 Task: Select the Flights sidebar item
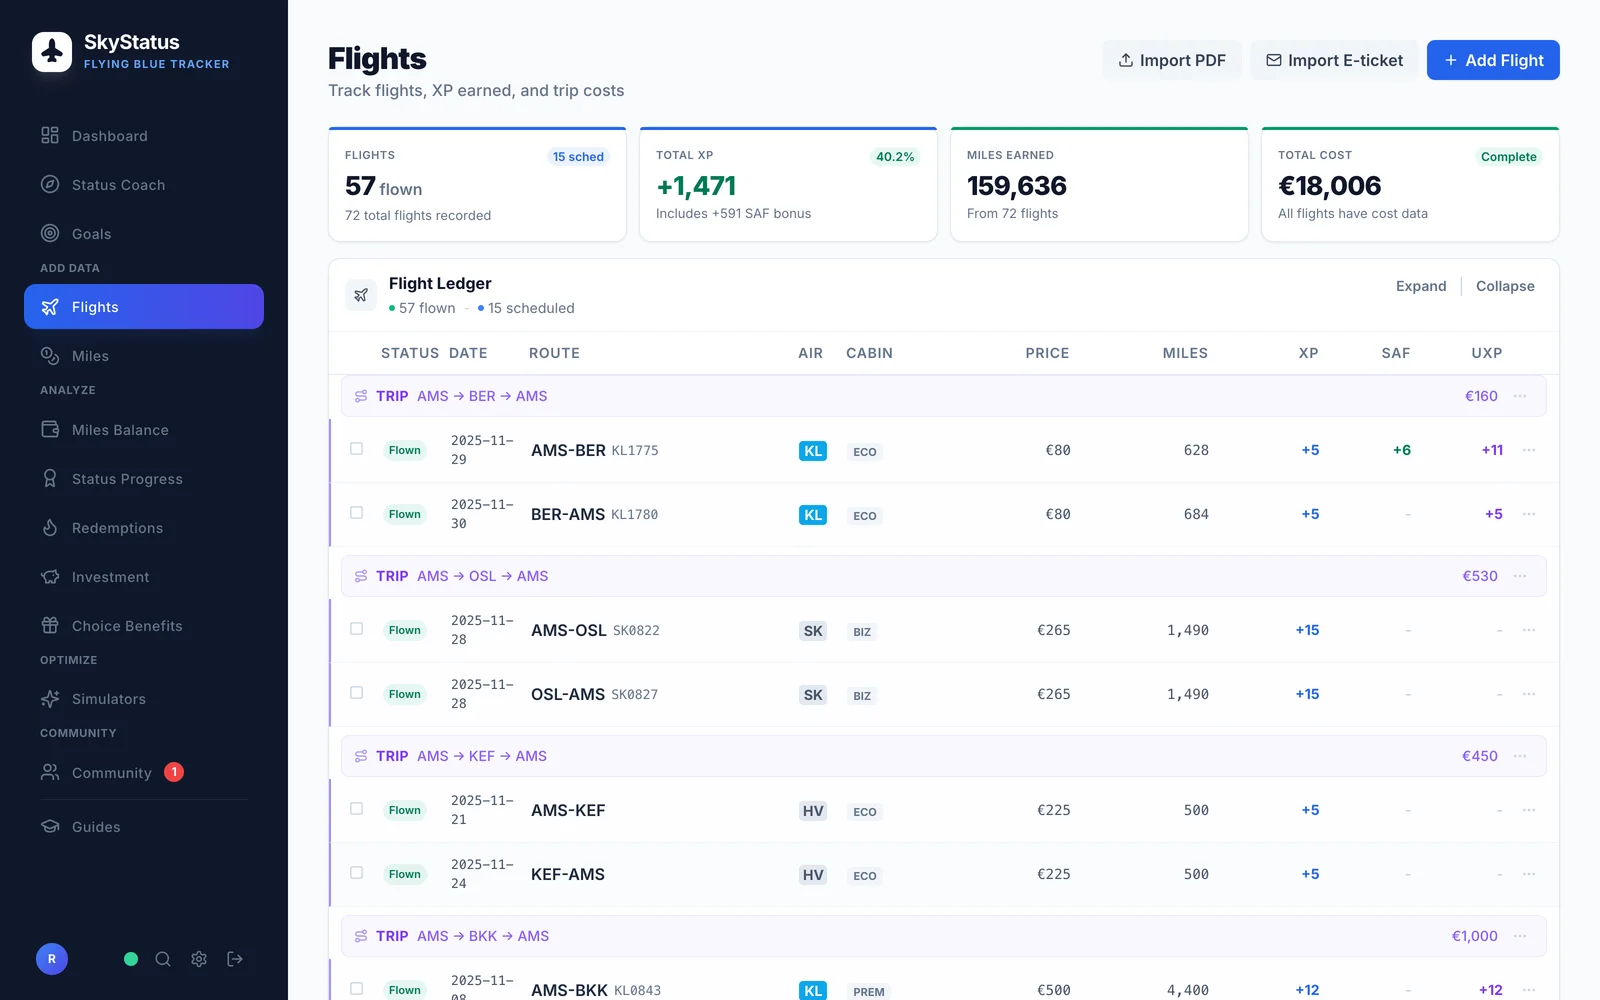tap(144, 307)
